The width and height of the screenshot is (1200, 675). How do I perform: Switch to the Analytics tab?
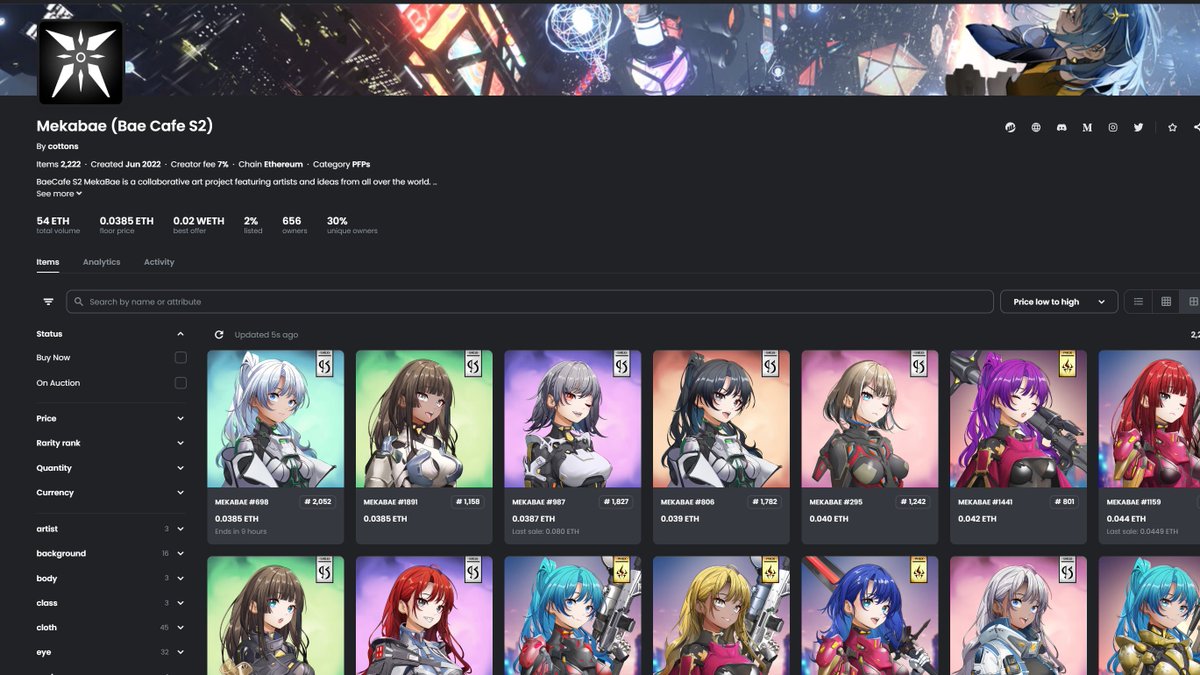pos(102,262)
